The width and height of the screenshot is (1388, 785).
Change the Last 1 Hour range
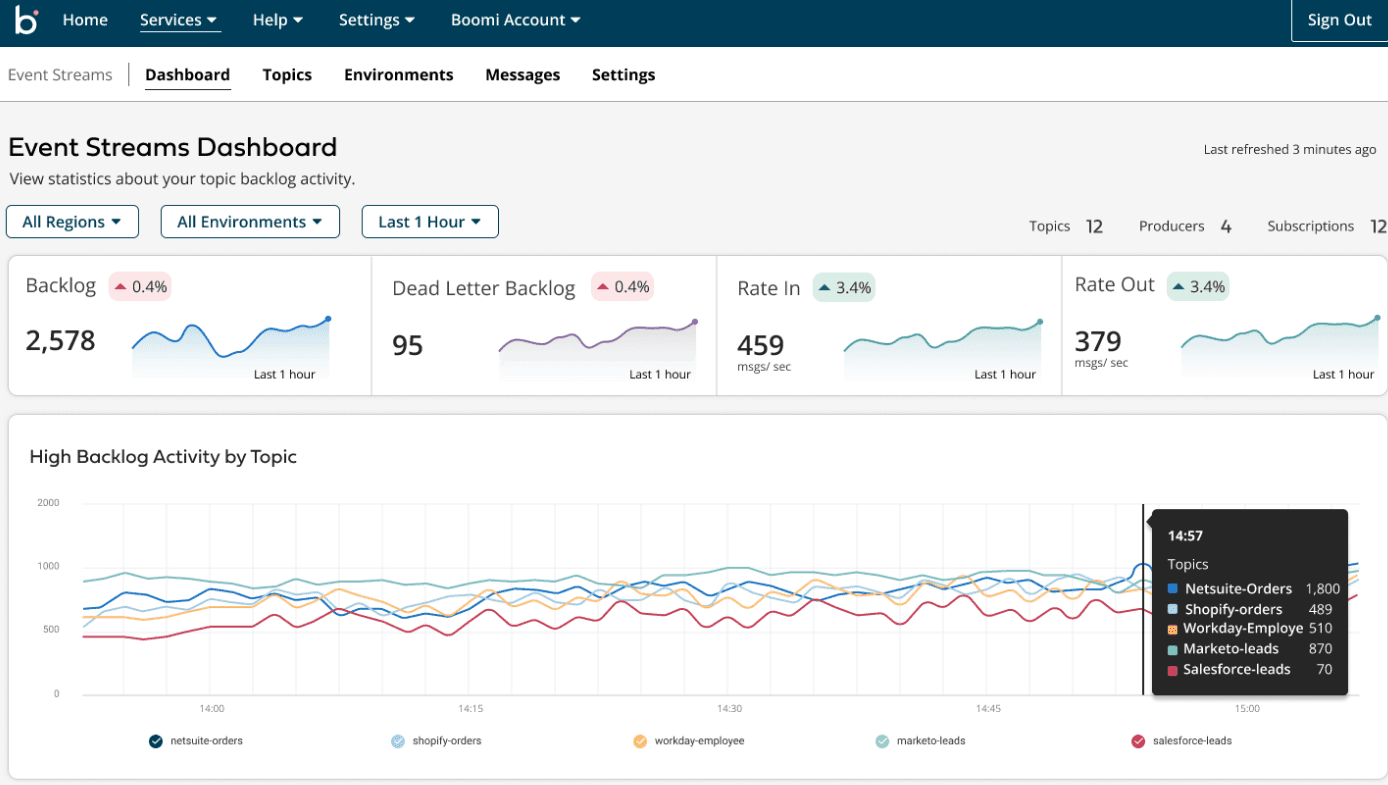430,222
